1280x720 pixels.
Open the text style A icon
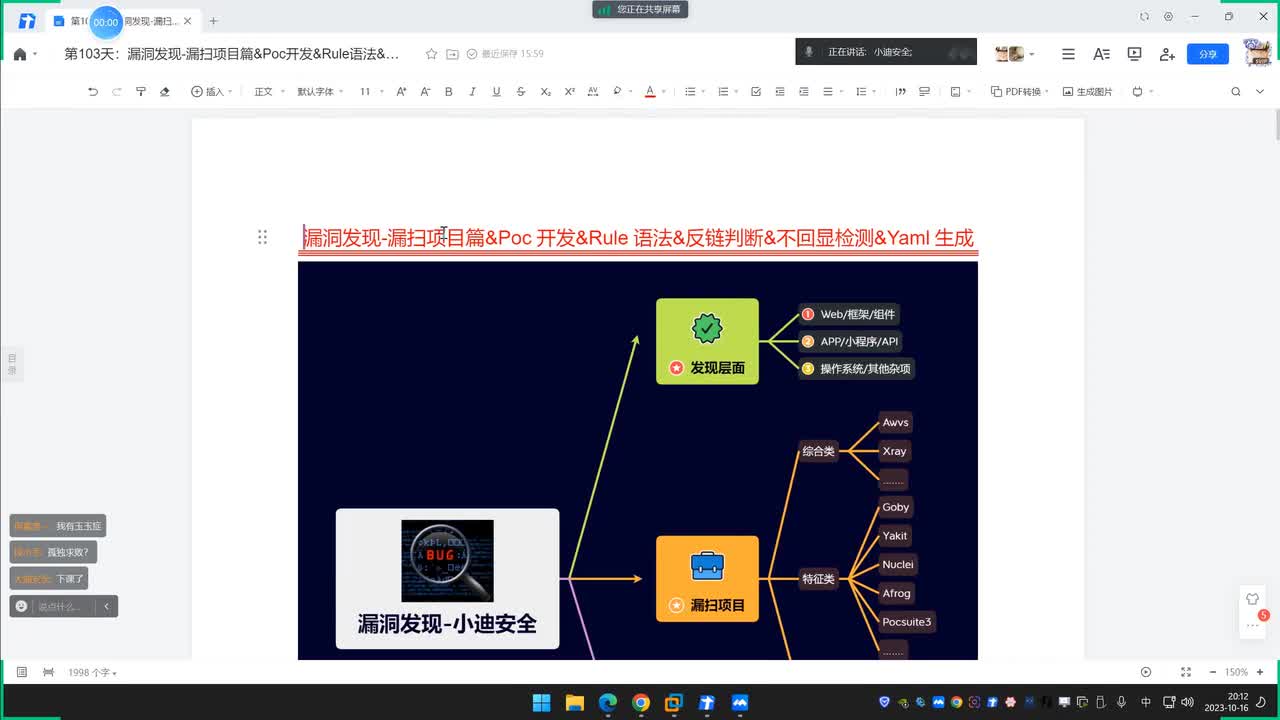pos(1101,54)
